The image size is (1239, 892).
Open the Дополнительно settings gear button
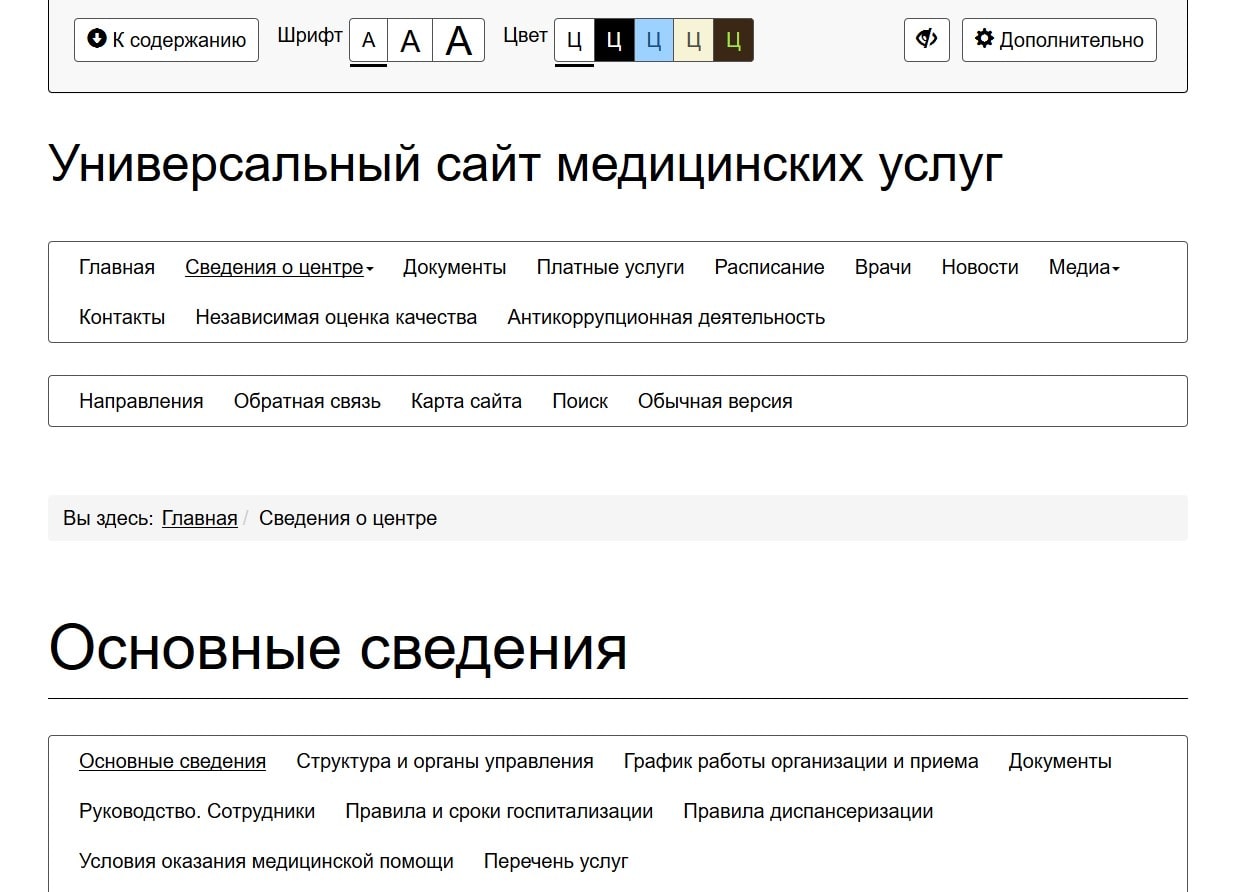coord(1059,40)
